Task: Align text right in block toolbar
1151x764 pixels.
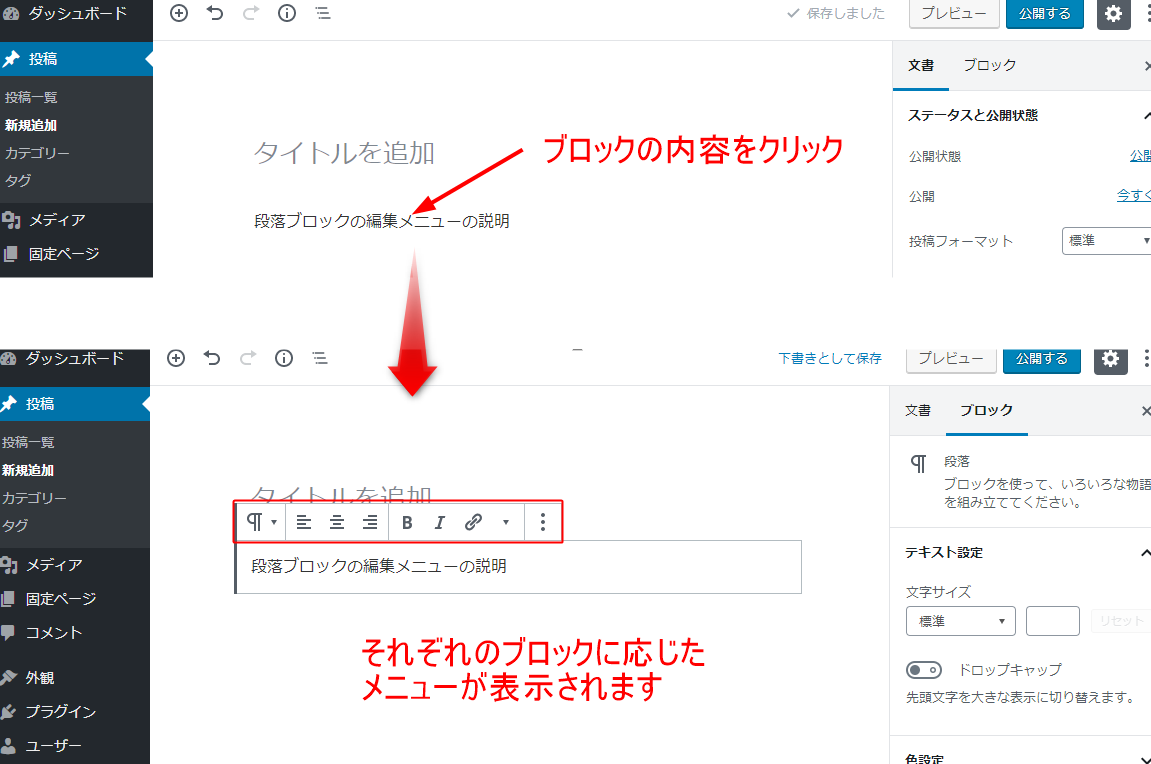Action: (370, 522)
